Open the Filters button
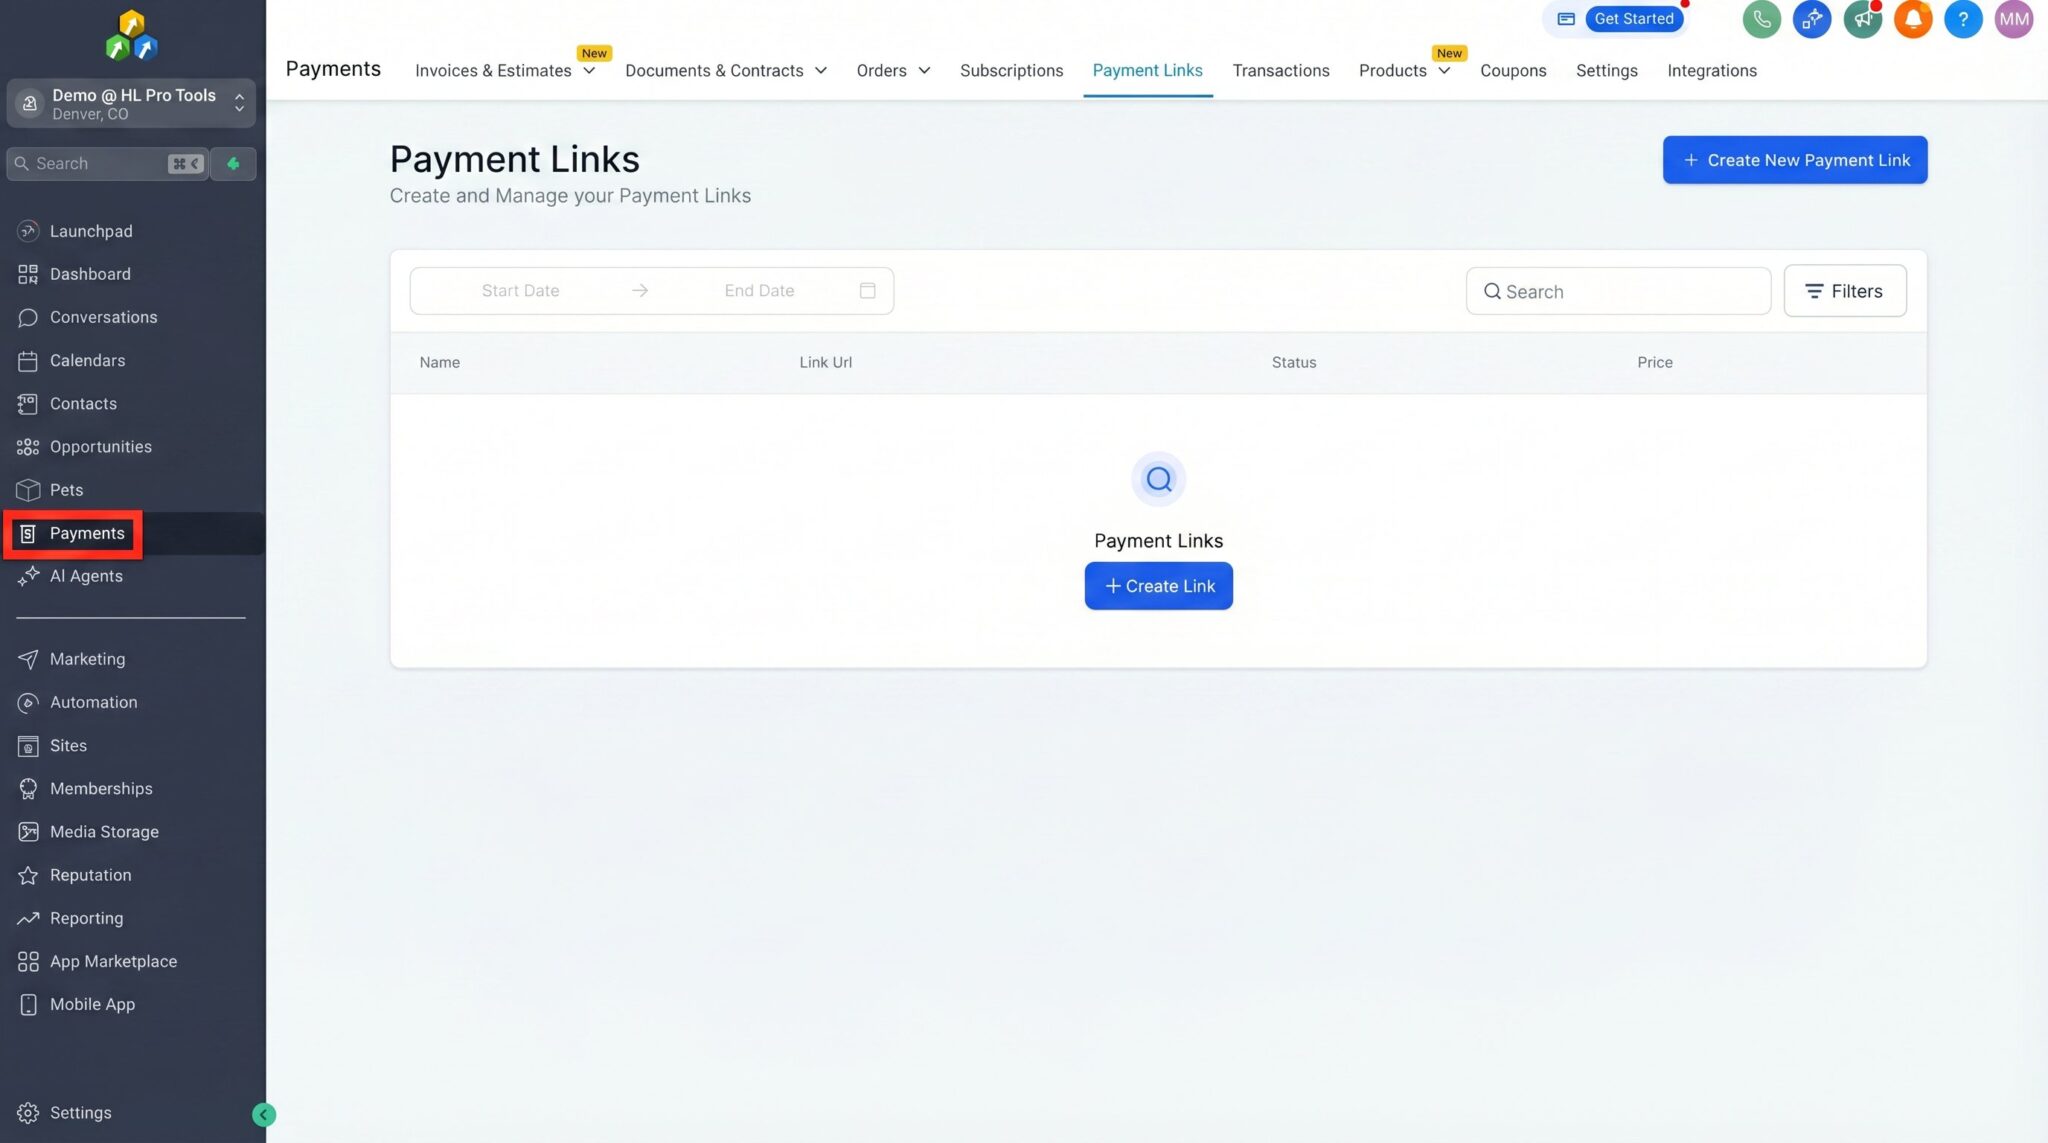The height and width of the screenshot is (1143, 2048). (x=1844, y=291)
